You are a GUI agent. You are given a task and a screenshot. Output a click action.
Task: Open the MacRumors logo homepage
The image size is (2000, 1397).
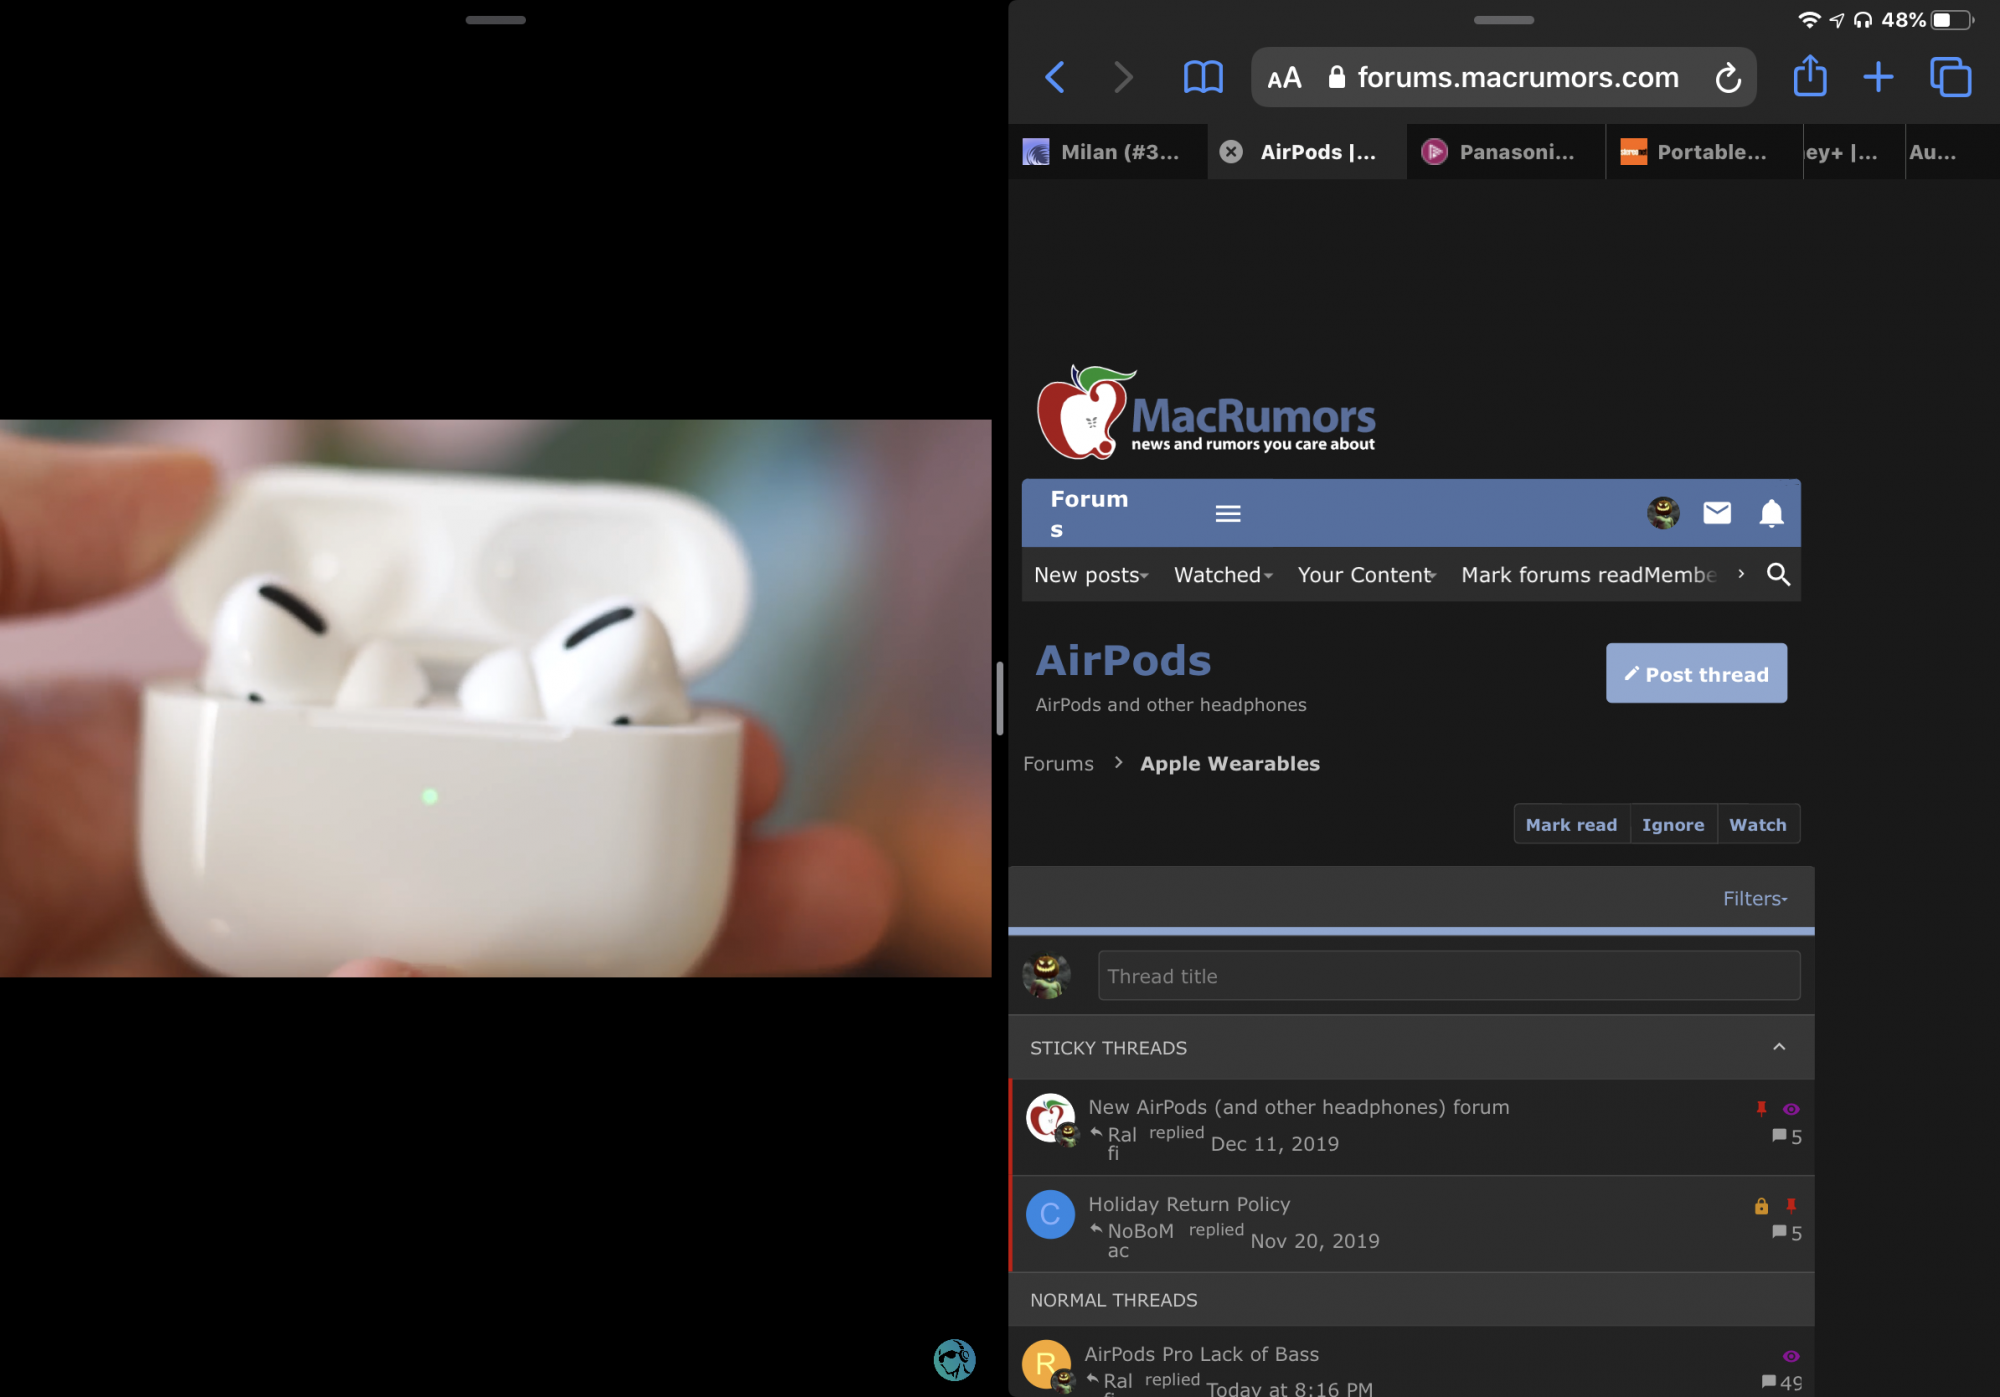[1206, 413]
